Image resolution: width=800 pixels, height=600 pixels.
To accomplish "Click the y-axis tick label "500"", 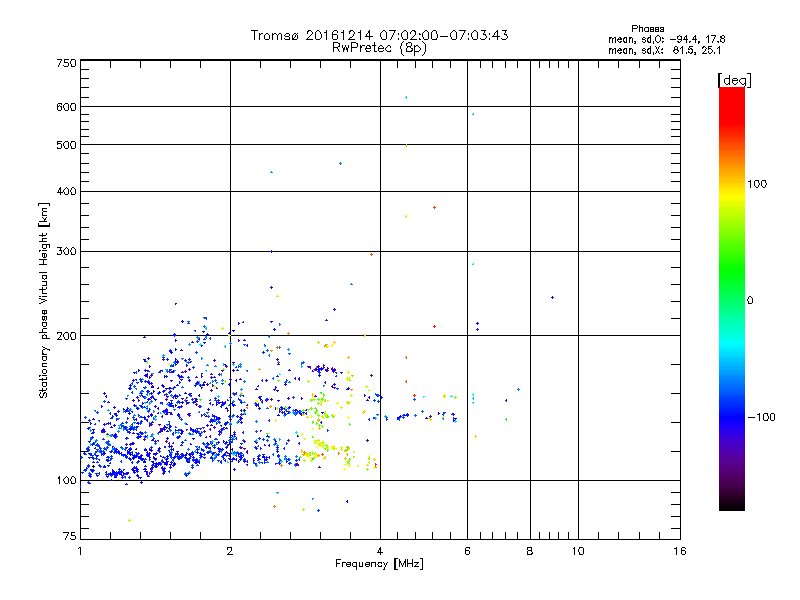I will (66, 145).
